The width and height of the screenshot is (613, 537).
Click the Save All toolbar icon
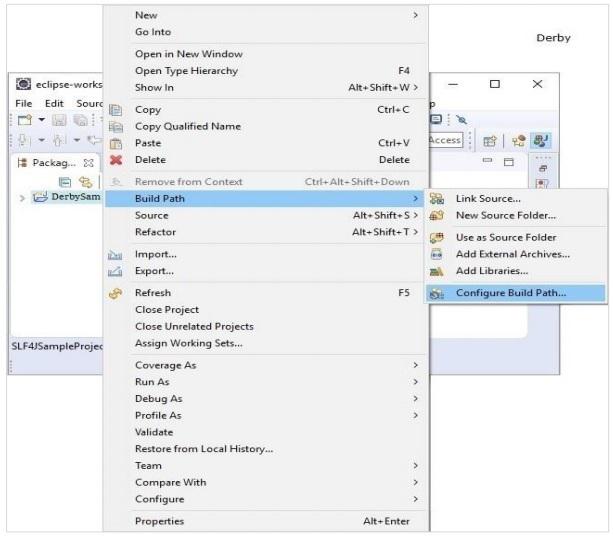pyautogui.click(x=81, y=120)
